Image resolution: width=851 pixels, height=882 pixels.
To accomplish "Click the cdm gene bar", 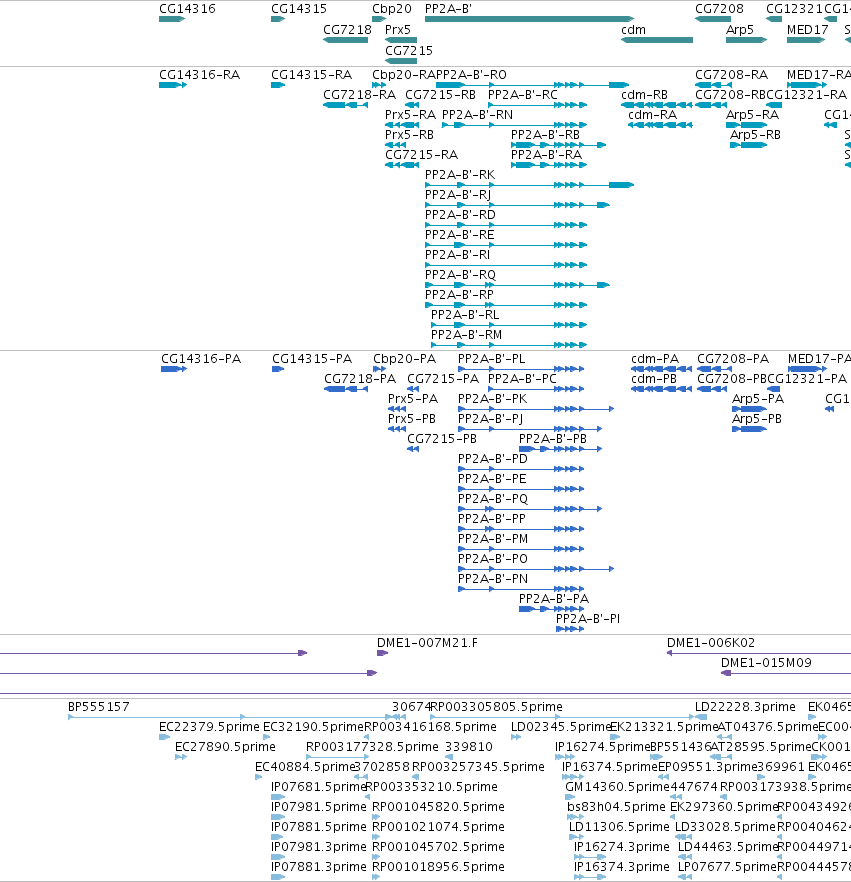I will (657, 40).
